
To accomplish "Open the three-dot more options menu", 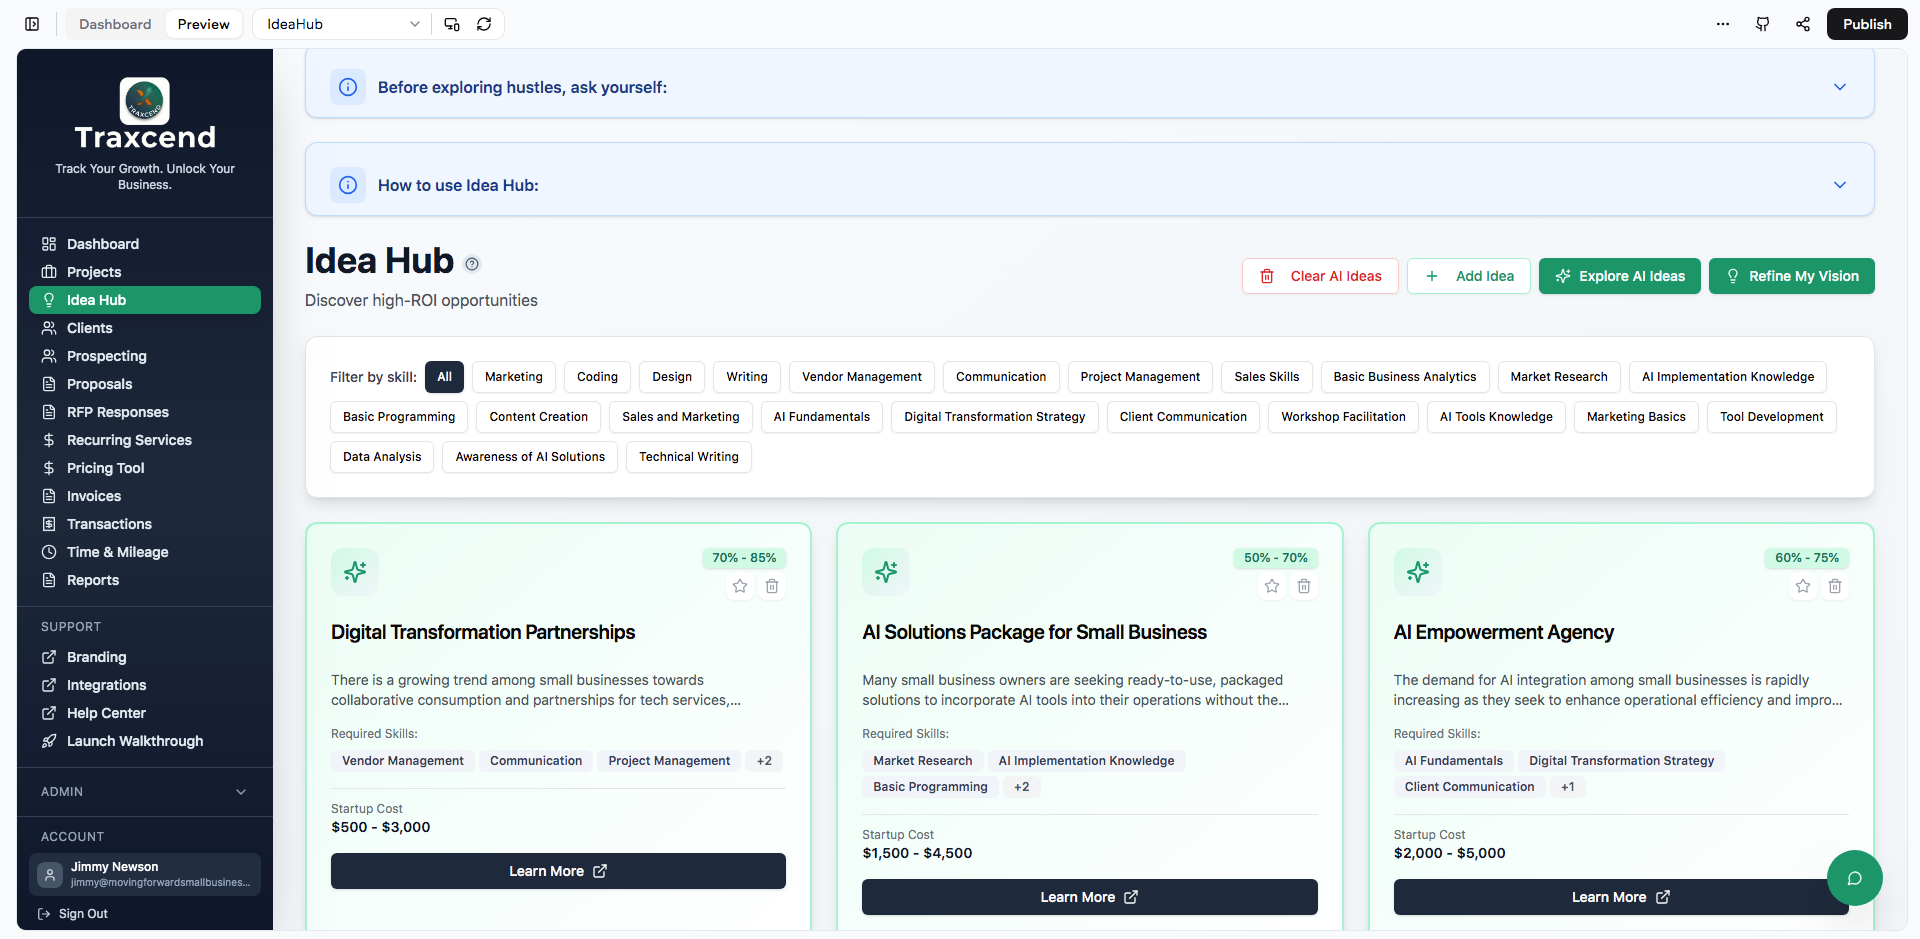I will [x=1722, y=24].
